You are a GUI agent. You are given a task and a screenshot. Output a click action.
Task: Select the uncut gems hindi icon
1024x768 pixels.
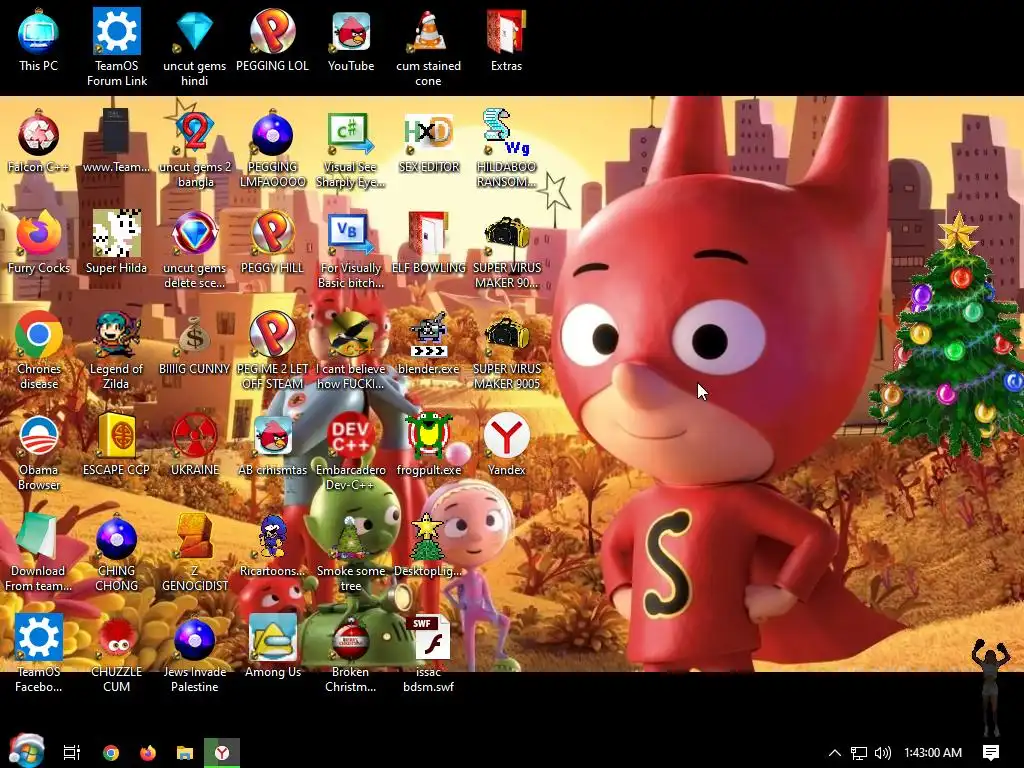click(x=195, y=48)
